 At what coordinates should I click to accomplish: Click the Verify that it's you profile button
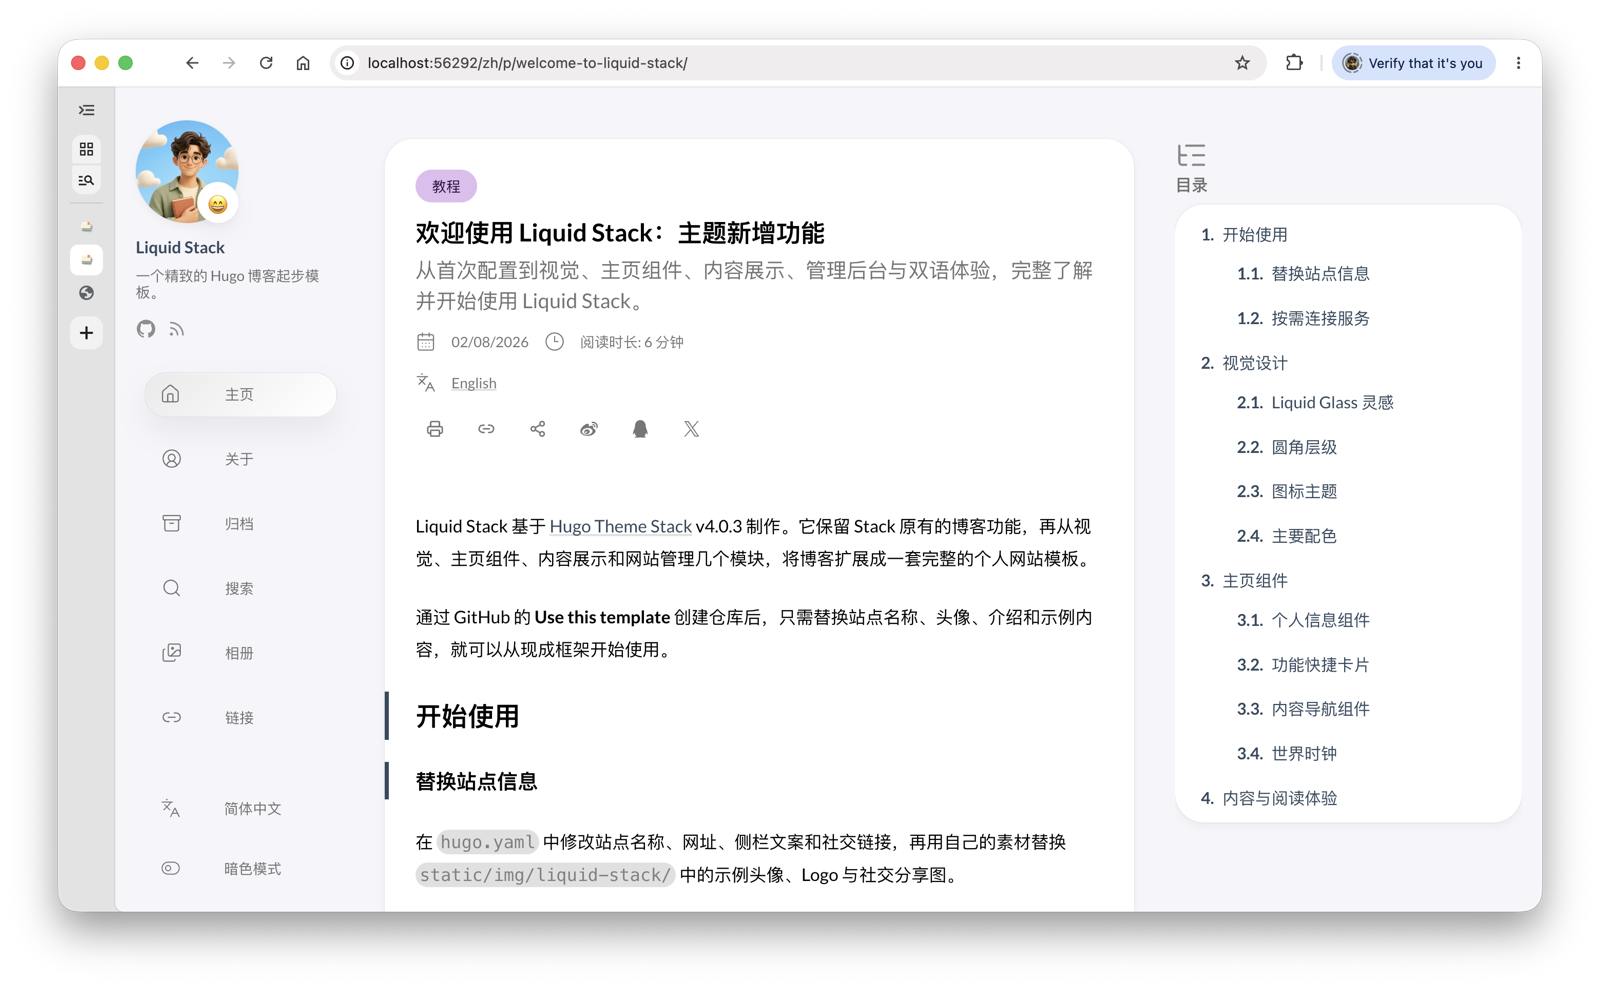pyautogui.click(x=1413, y=63)
